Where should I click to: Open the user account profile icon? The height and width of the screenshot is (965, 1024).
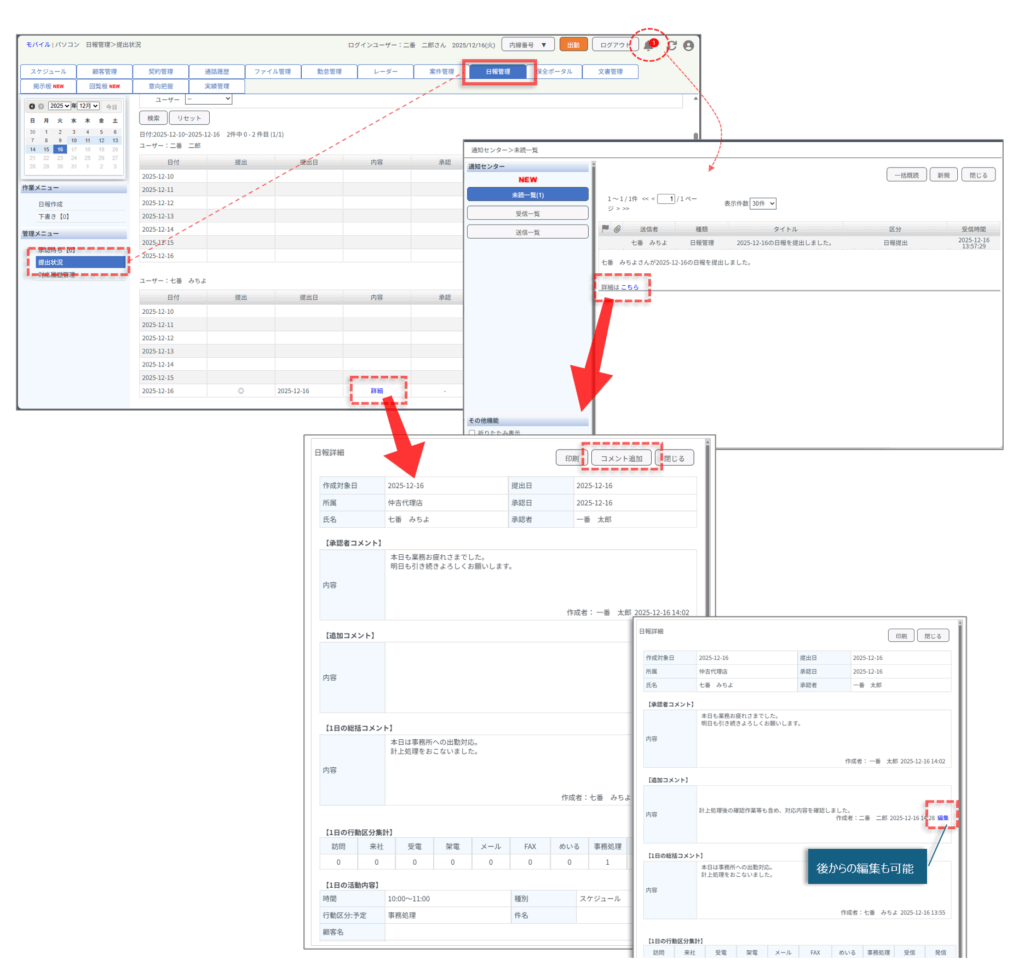689,46
